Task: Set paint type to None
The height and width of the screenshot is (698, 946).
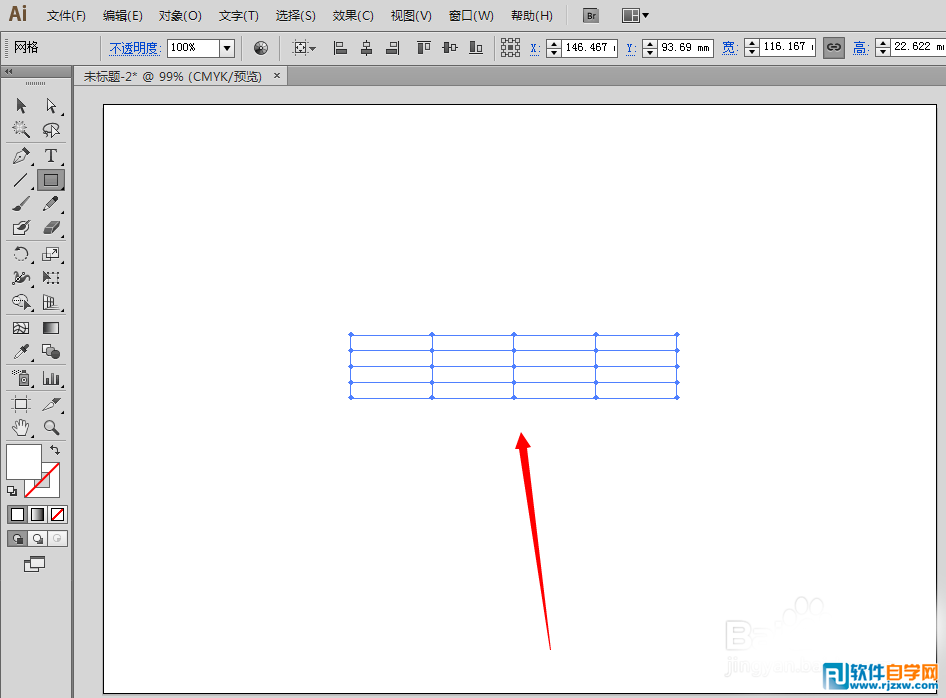Action: point(57,515)
